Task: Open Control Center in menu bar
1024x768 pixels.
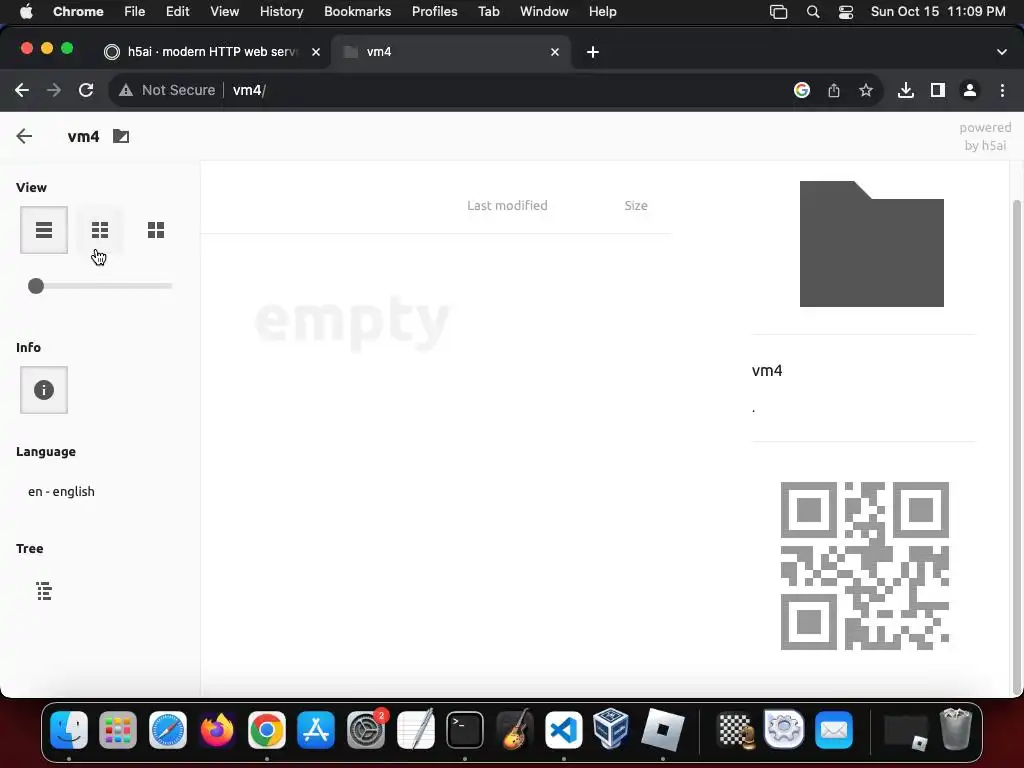Action: [846, 12]
